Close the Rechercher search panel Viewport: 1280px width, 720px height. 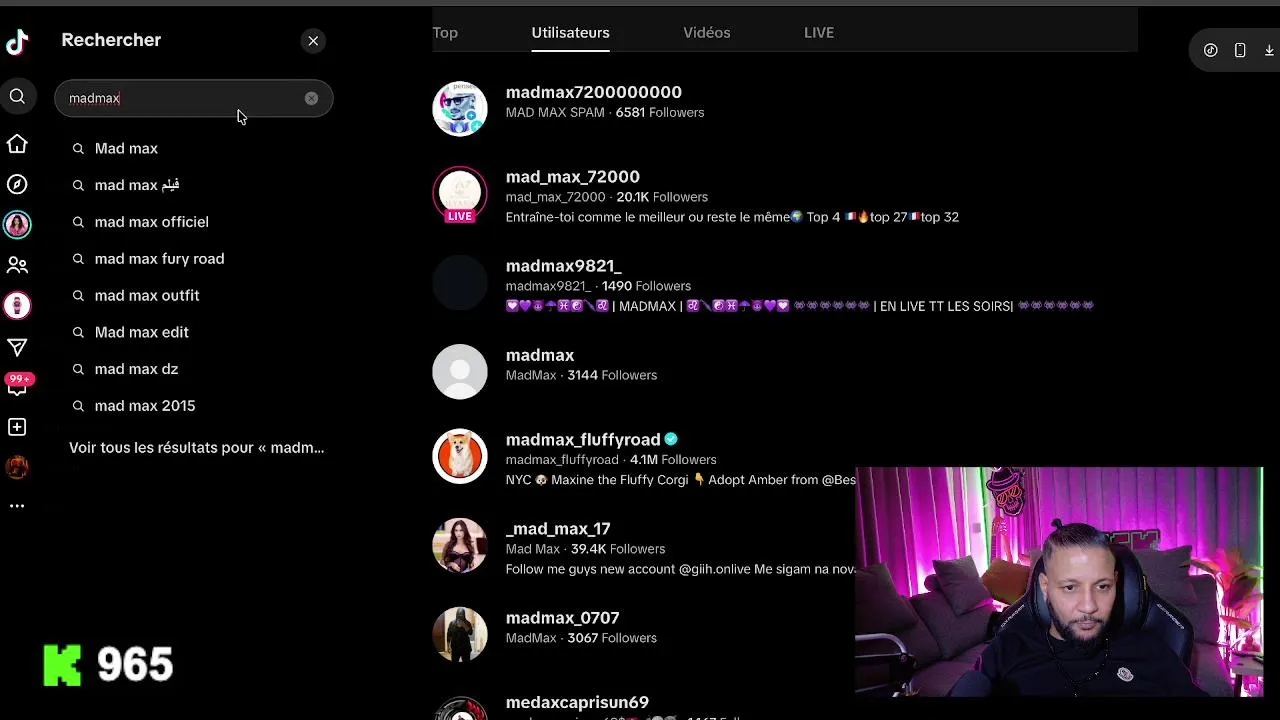(x=313, y=41)
